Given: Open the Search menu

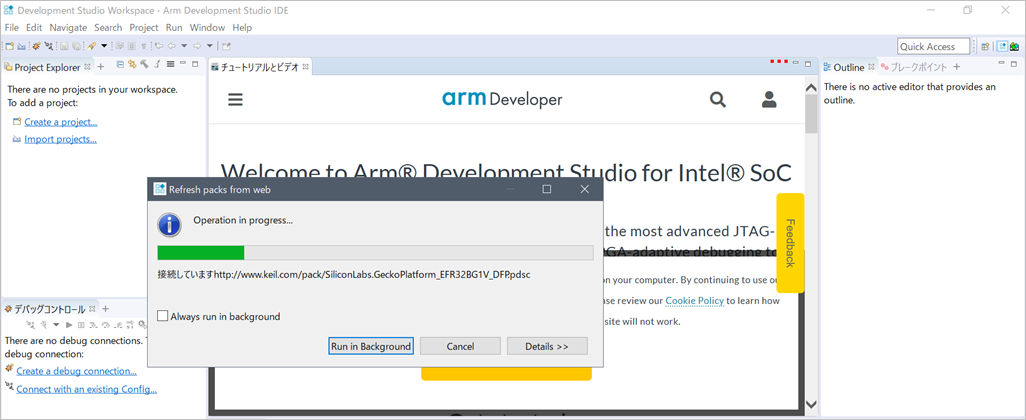Looking at the screenshot, I should coord(108,27).
